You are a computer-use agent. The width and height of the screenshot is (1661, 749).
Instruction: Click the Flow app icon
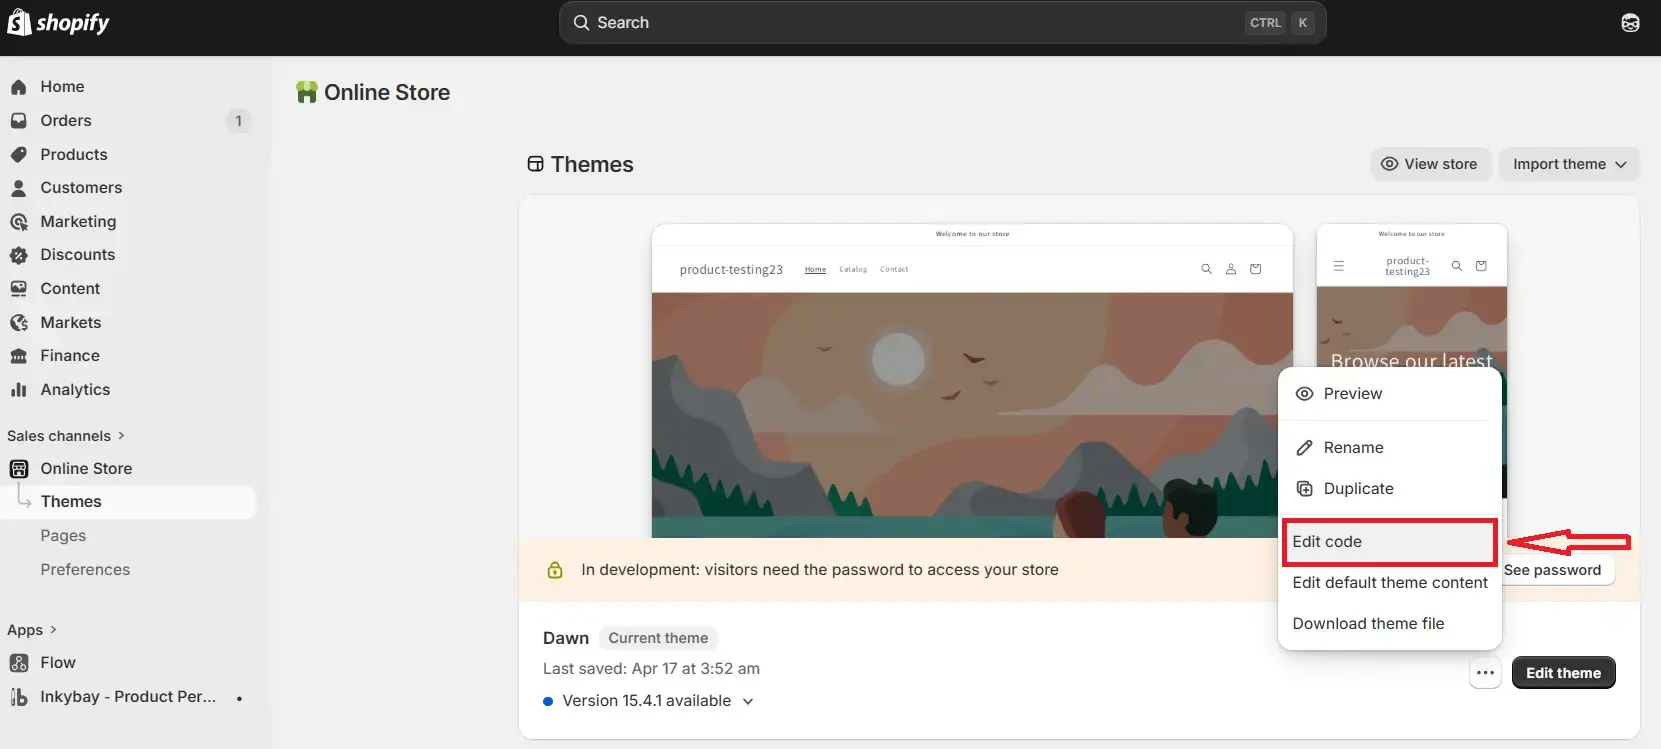[x=18, y=663]
